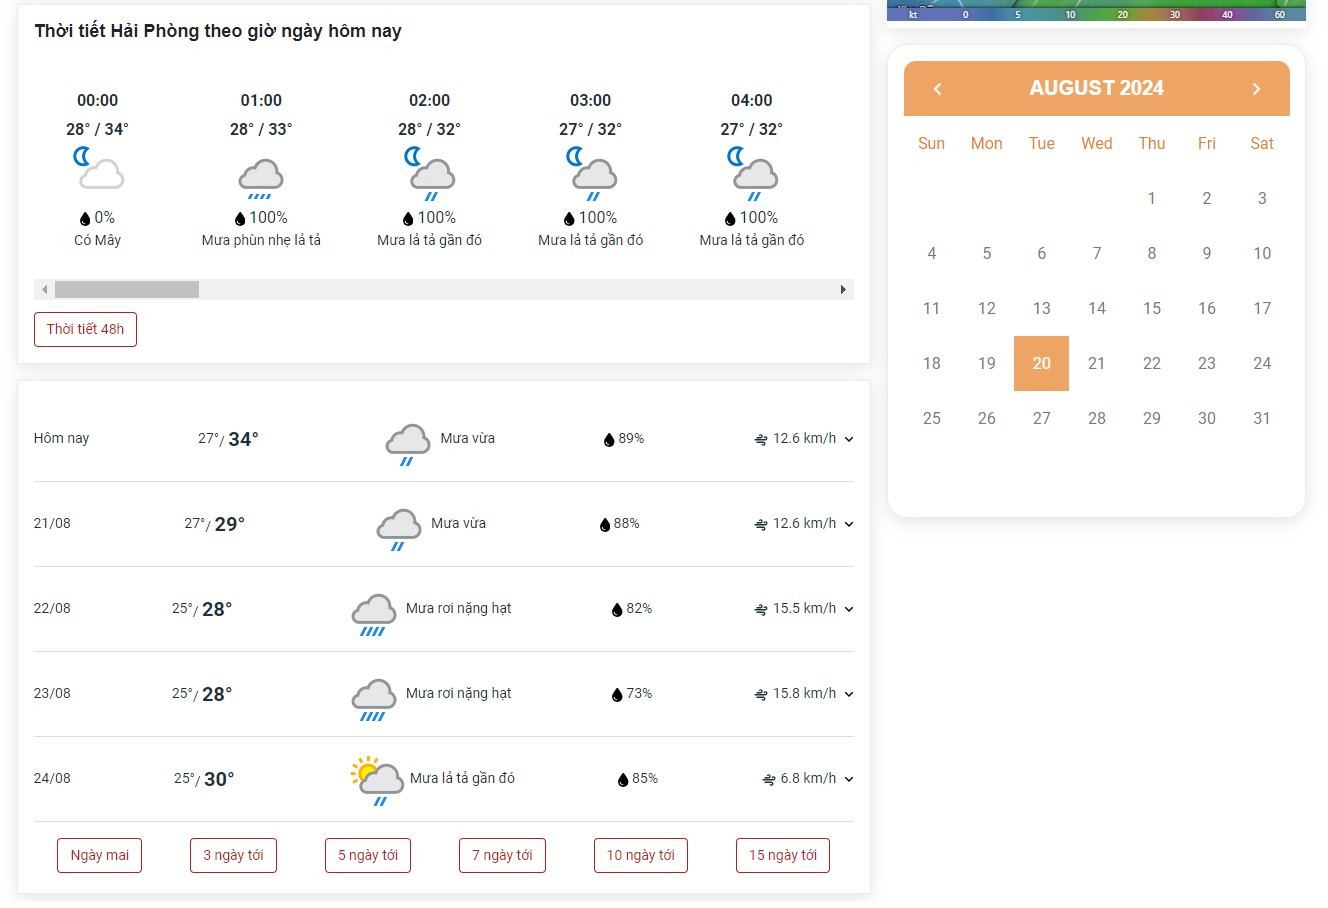Click the raindrop icon under 02:00 forecast
Viewport: 1328px width, 908px height.
(408, 218)
